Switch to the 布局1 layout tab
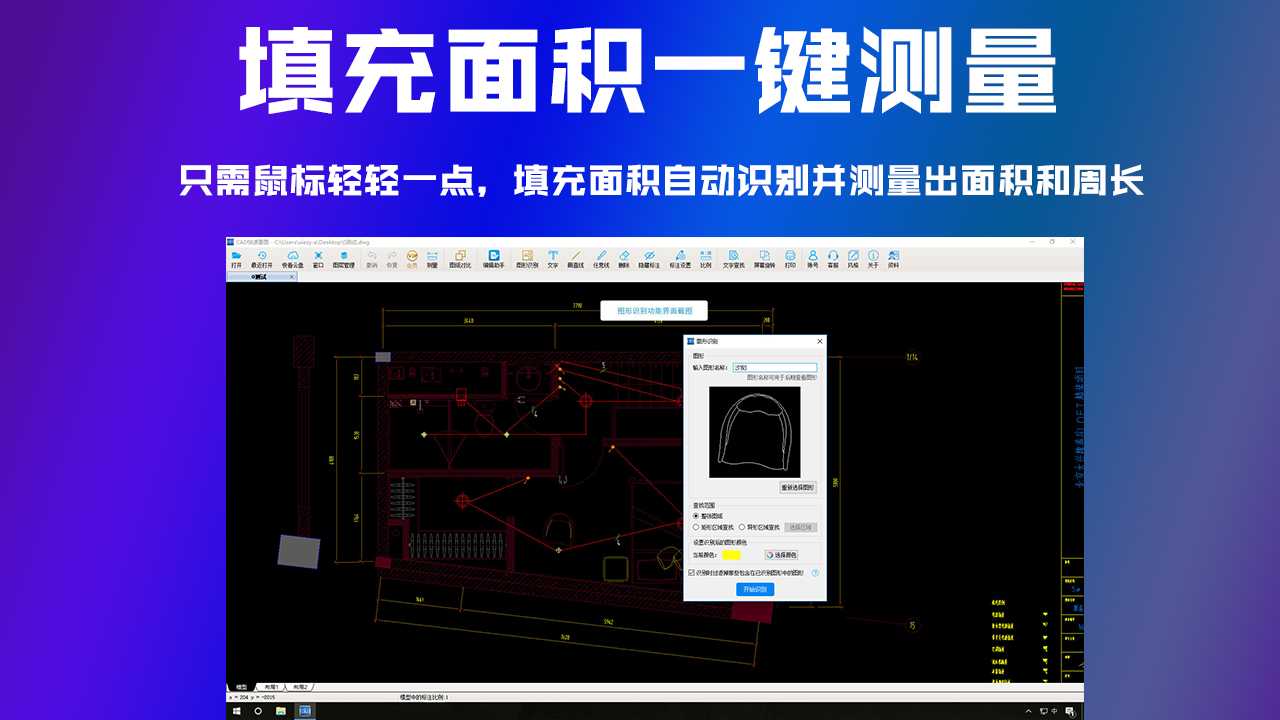The height and width of the screenshot is (720, 1280). (272, 685)
